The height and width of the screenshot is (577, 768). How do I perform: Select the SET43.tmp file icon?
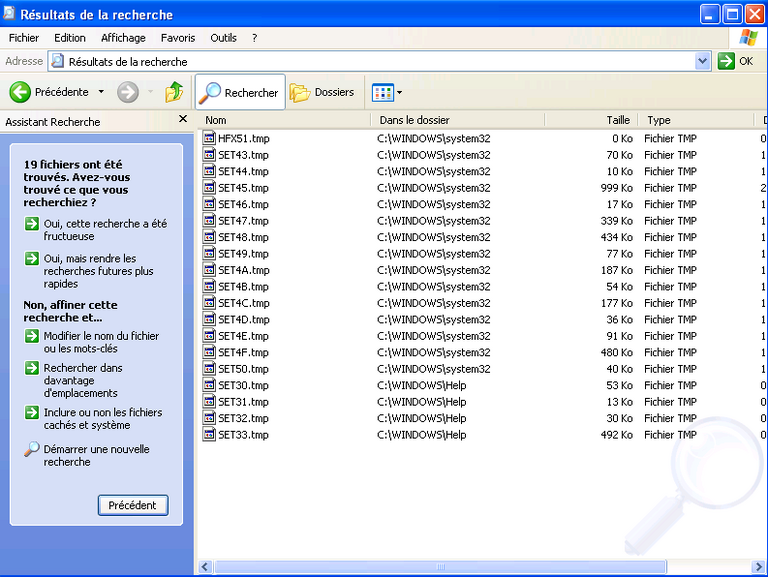pyautogui.click(x=209, y=155)
